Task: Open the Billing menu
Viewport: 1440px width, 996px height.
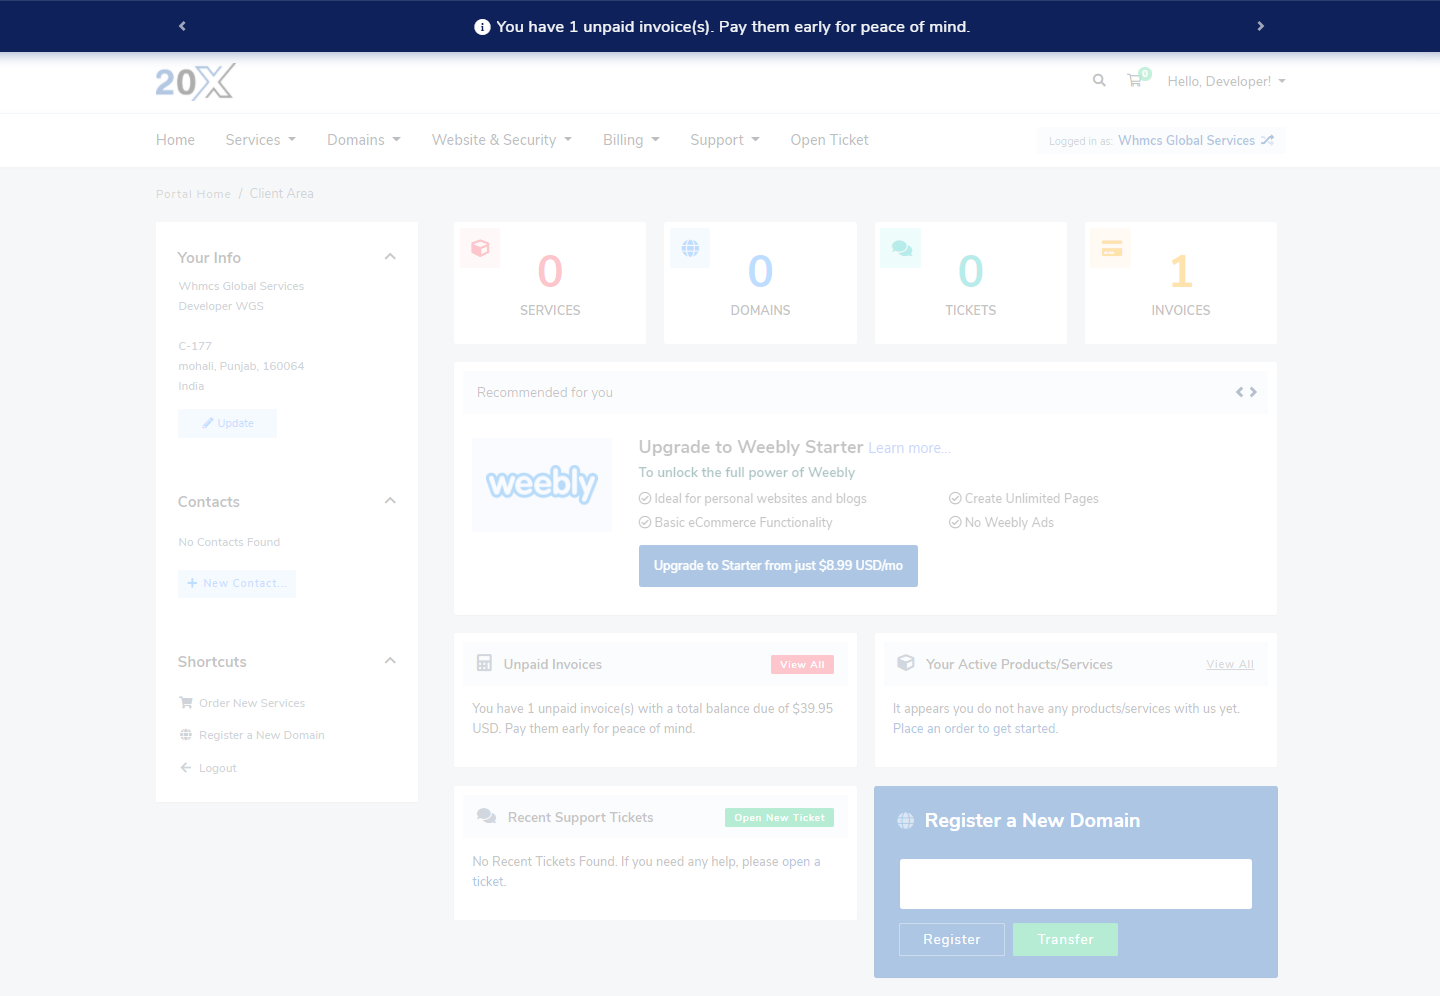Action: tap(630, 140)
